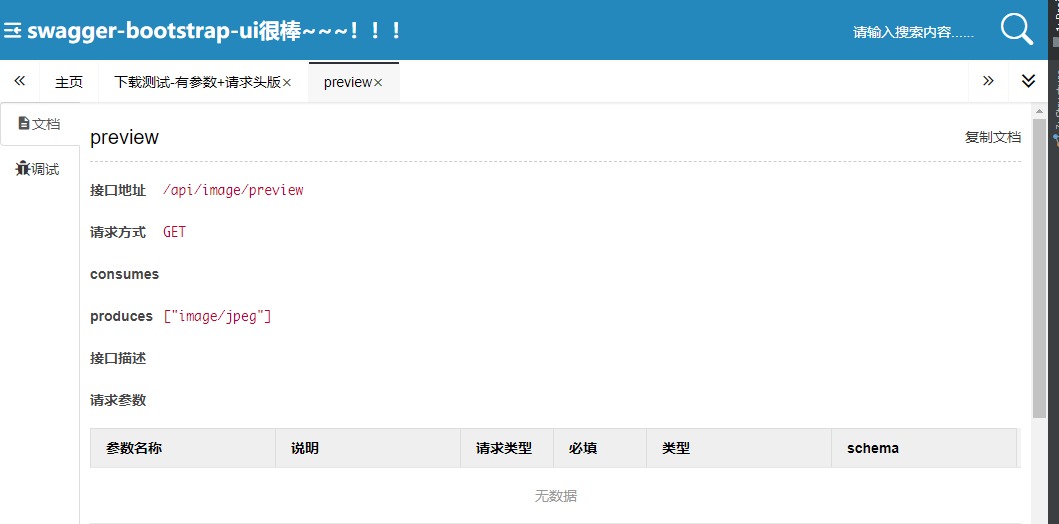Click the /api/image/preview path text
Viewport: 1059px width, 524px height.
pos(233,190)
